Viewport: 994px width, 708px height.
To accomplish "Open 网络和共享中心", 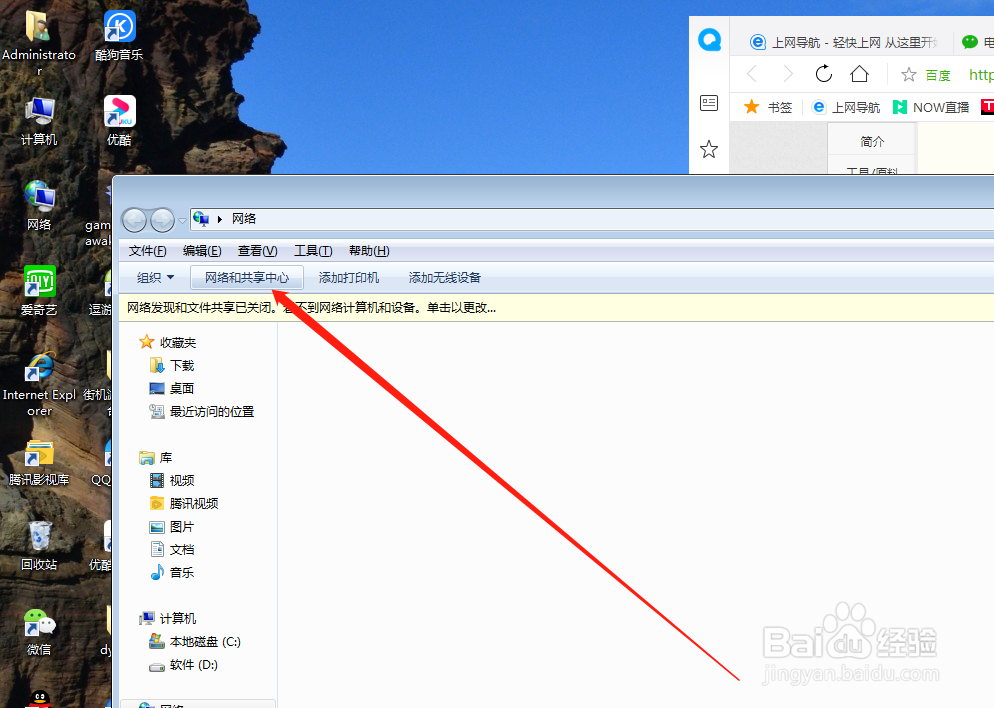I will (246, 277).
